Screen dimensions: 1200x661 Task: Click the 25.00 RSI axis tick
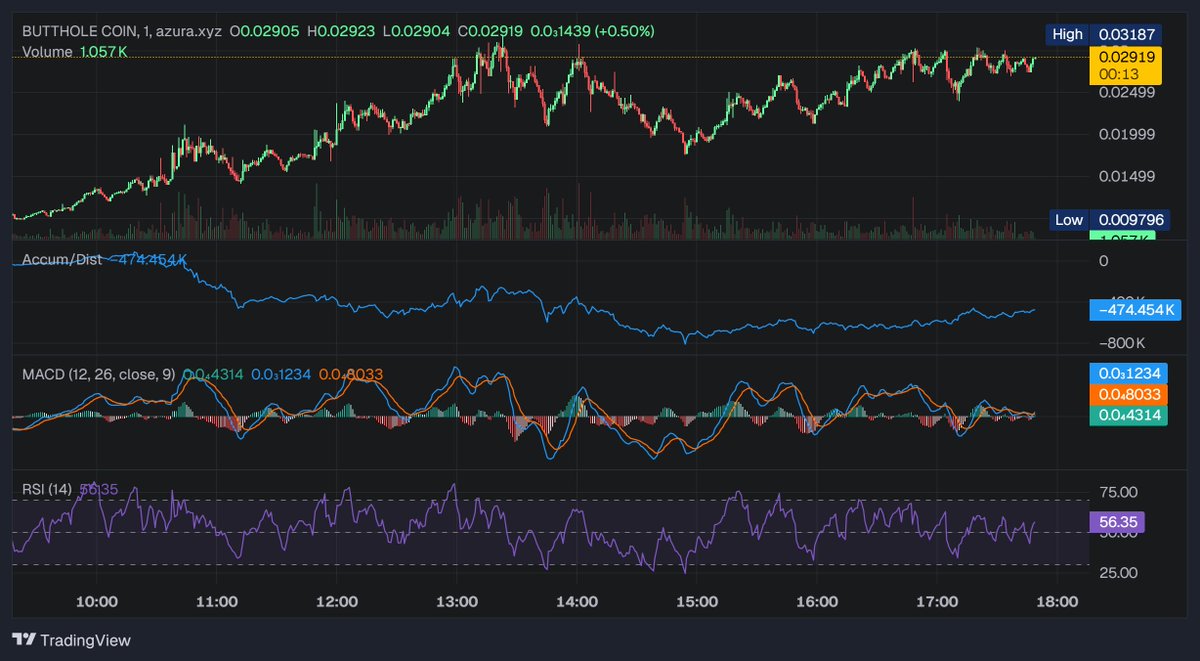[x=1118, y=573]
